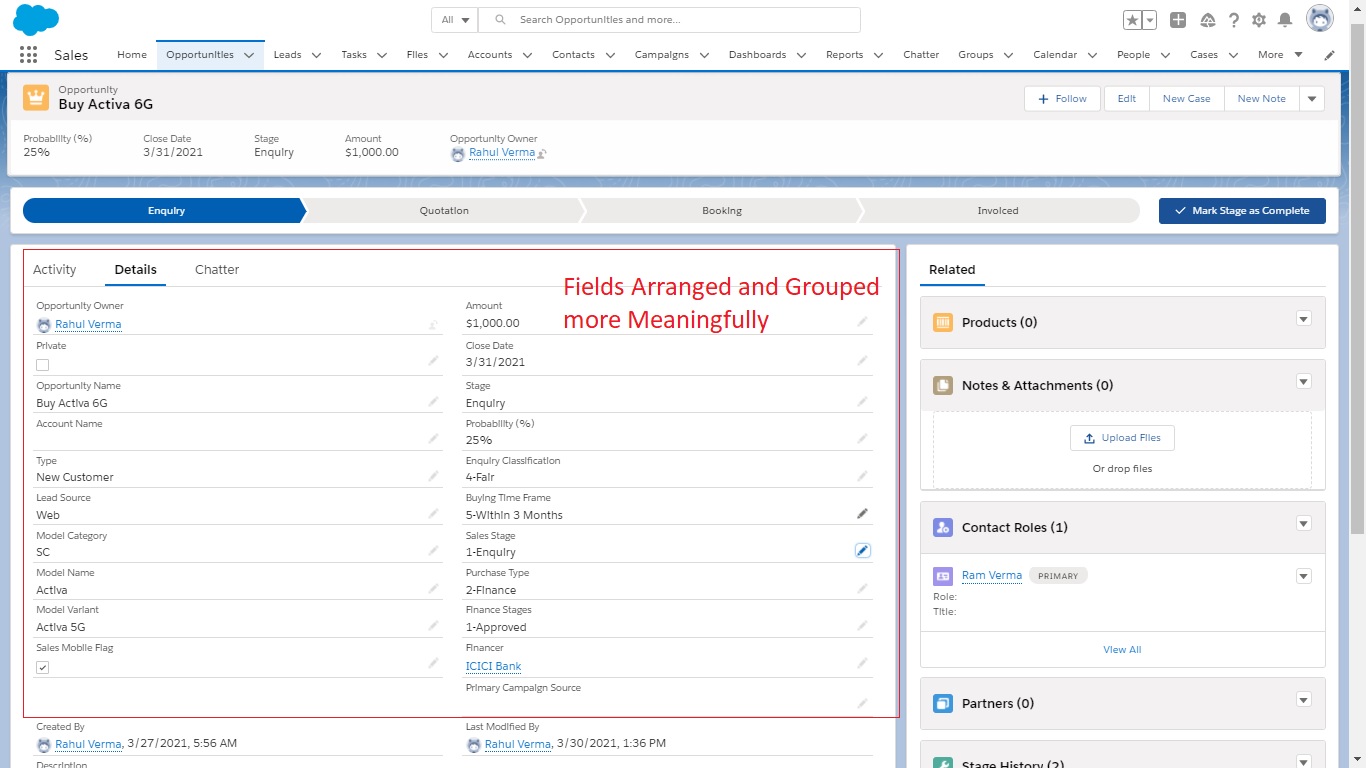Open the More navigation dropdown
Screen dimensions: 1370x768
[1280, 55]
